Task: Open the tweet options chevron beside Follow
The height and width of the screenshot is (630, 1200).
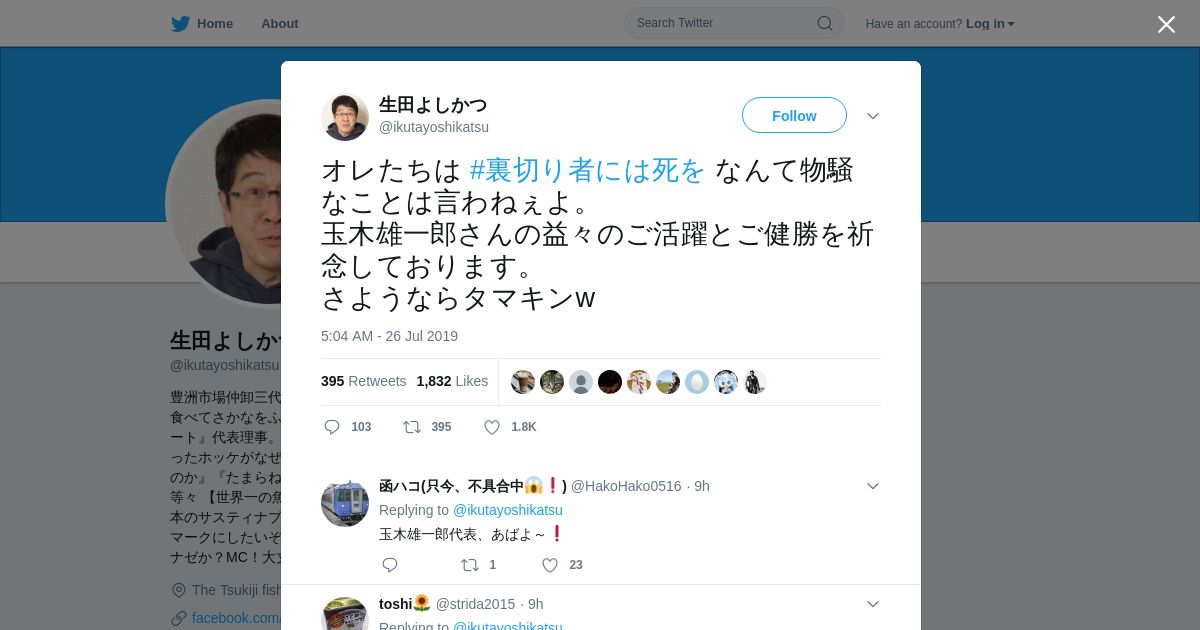Action: coord(873,116)
